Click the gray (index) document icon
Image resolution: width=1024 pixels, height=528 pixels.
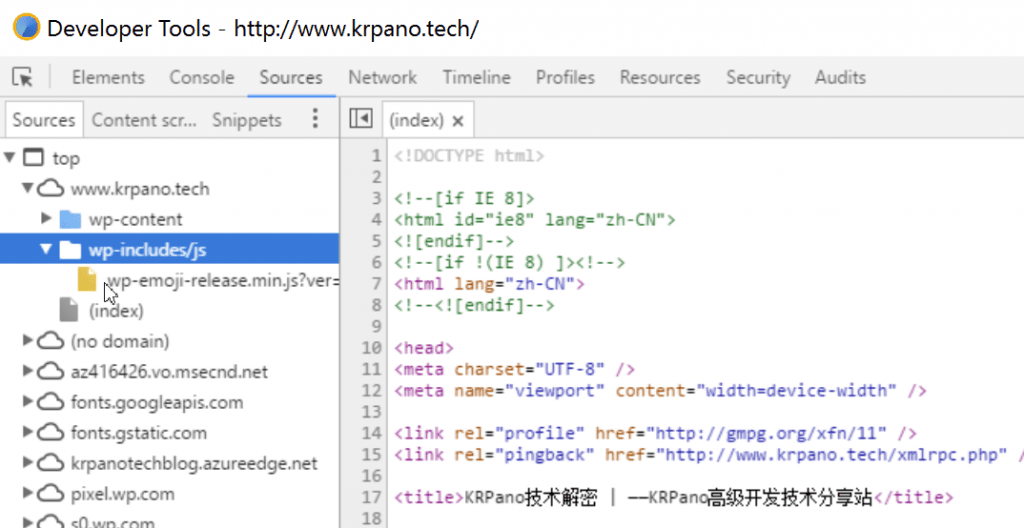pyautogui.click(x=69, y=311)
